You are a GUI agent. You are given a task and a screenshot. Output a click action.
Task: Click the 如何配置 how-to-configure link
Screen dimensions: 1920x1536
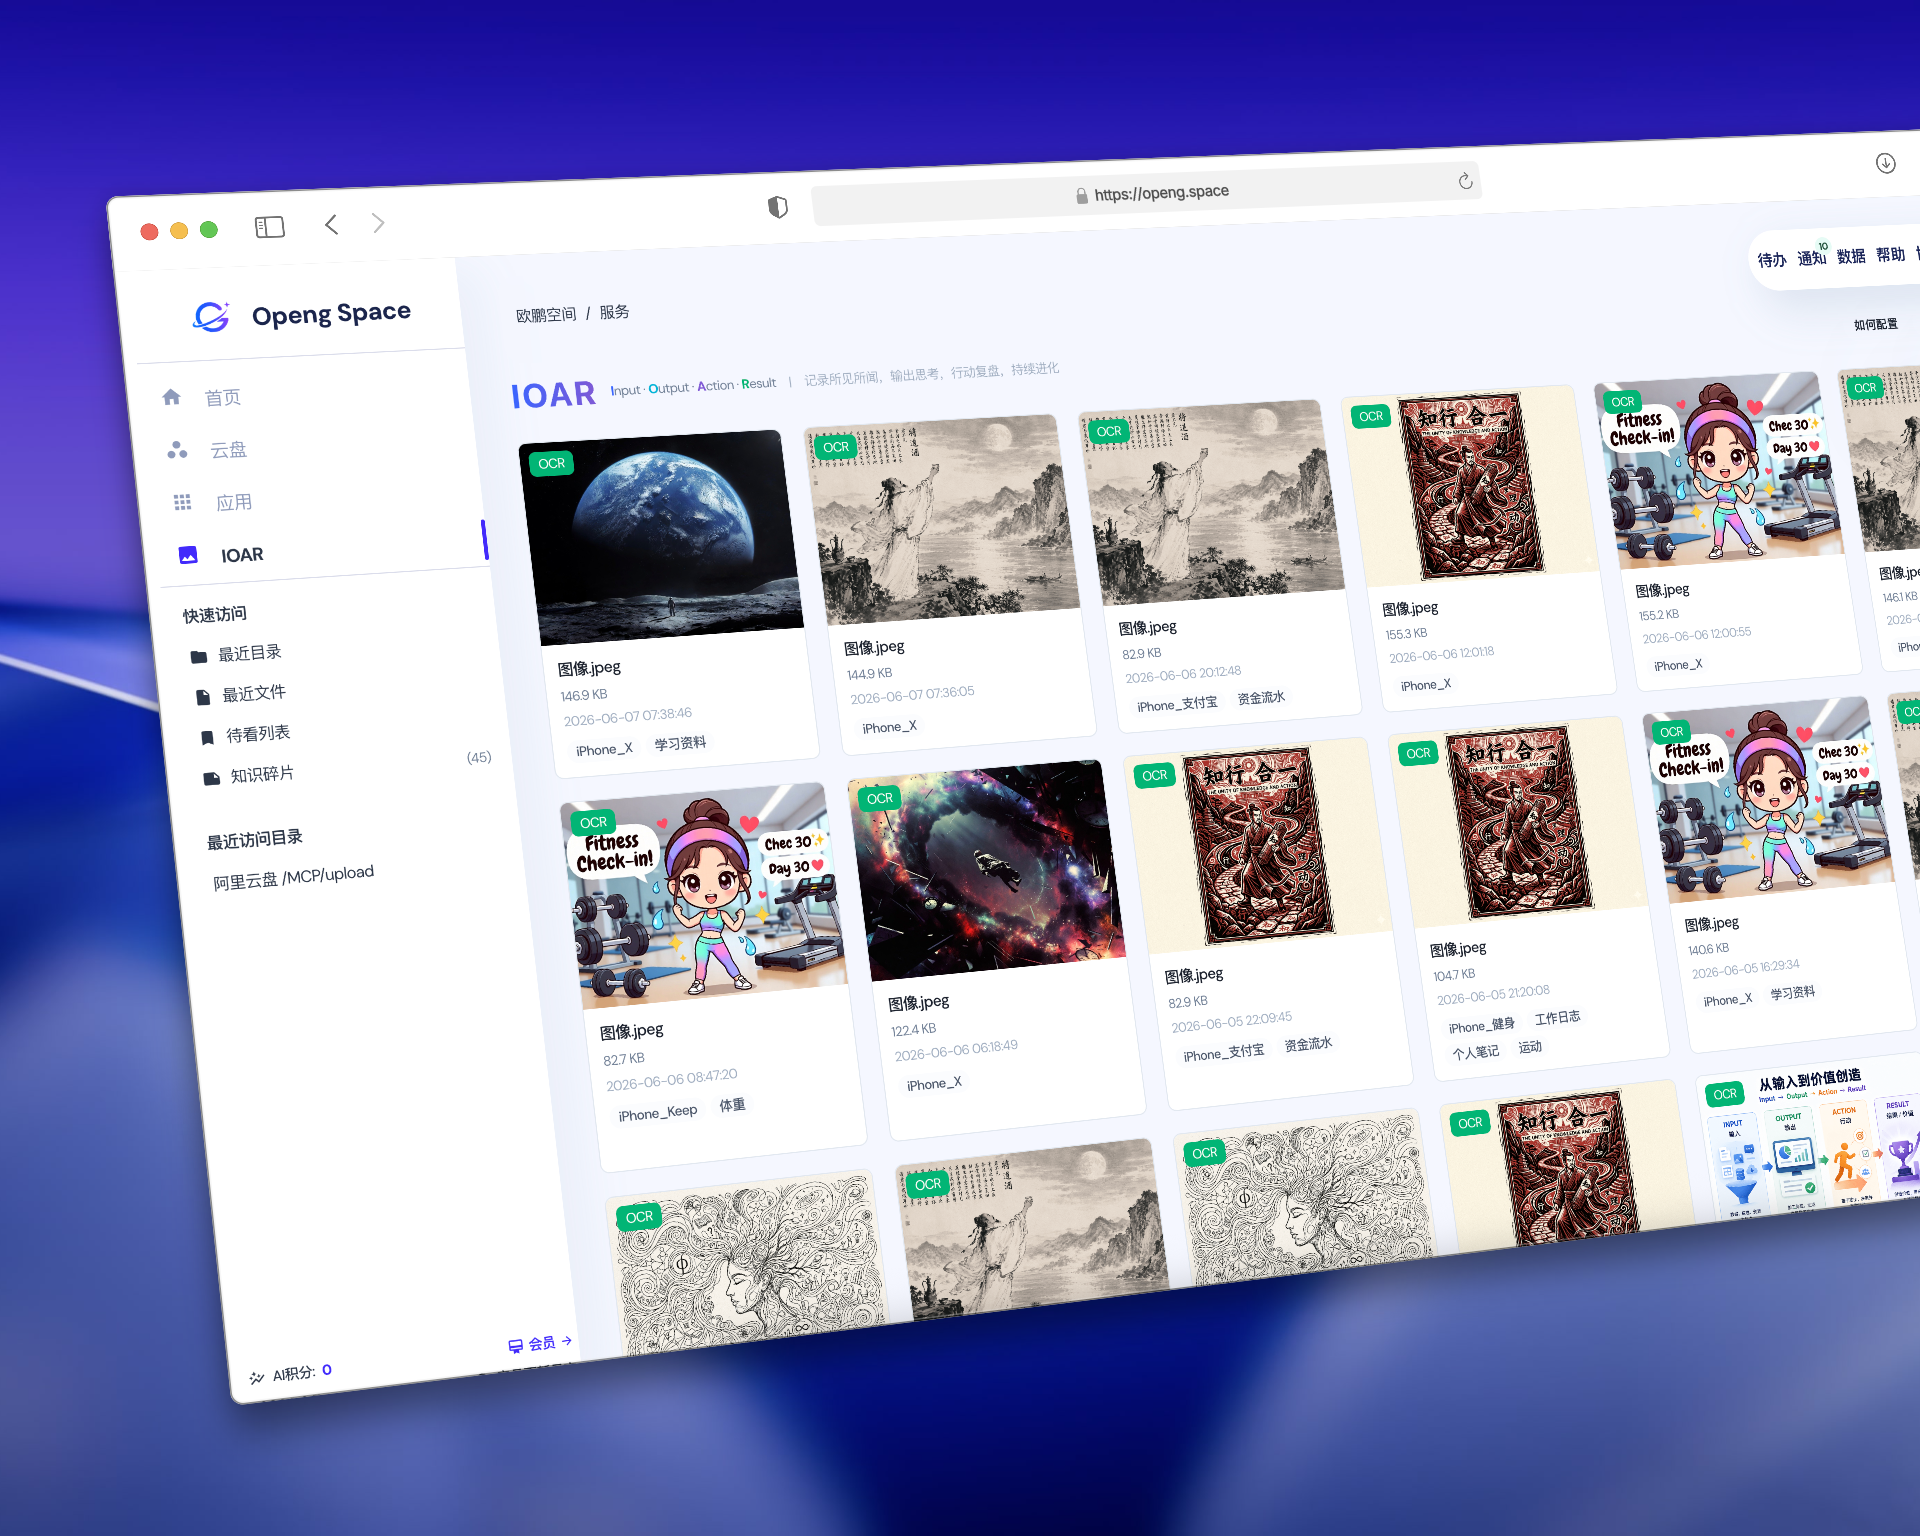coord(1875,324)
